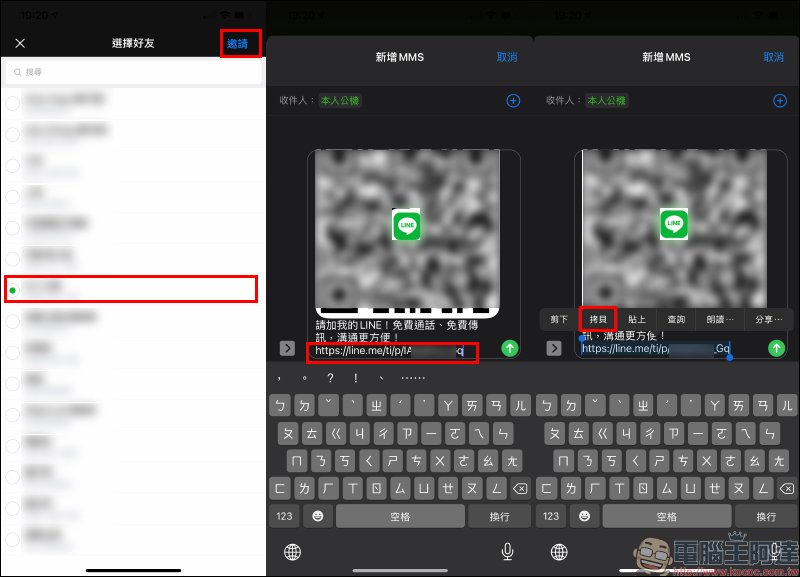Tap the QR code image, middle screen
Viewport: 800px width, 577px height.
(407, 232)
